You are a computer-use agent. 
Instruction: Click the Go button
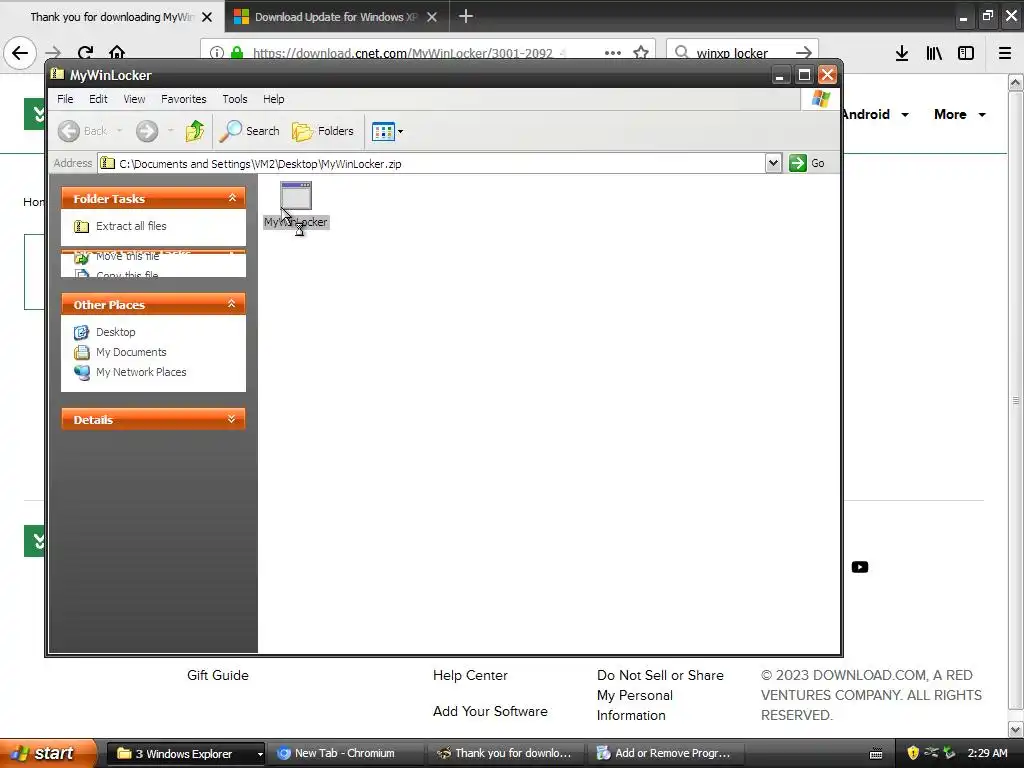(807, 163)
